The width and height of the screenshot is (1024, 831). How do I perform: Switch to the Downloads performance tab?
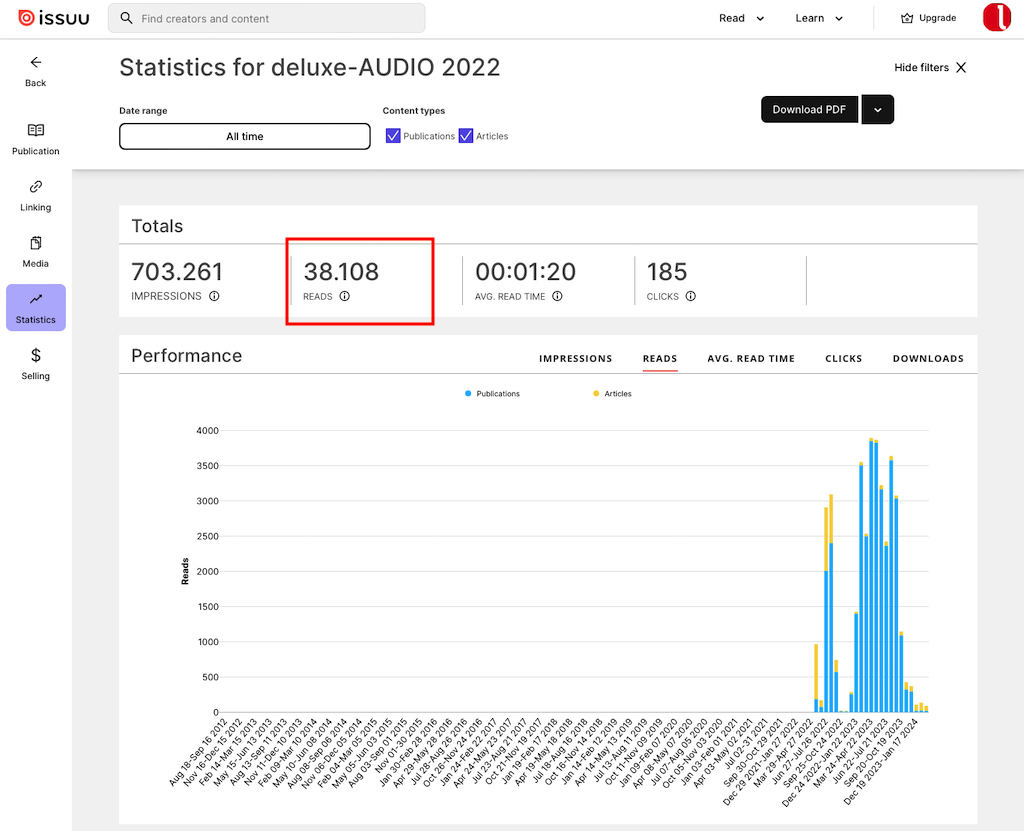928,358
